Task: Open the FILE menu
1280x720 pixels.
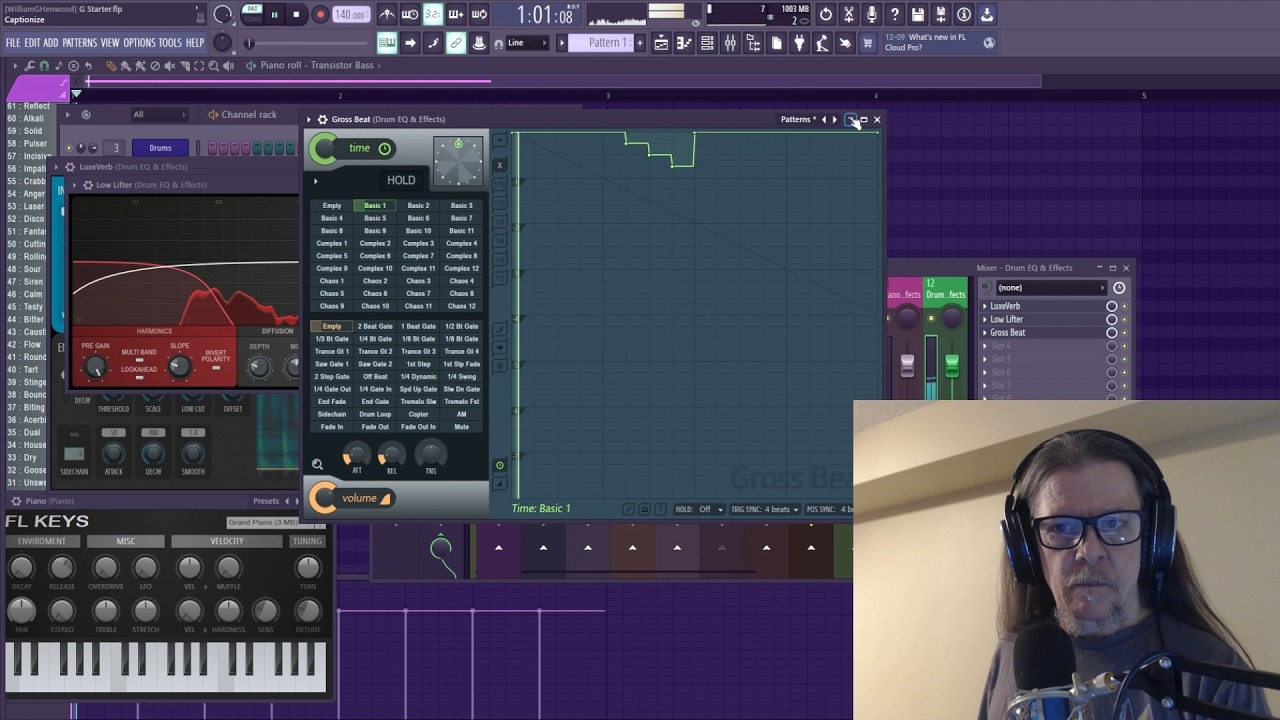Action: (13, 43)
